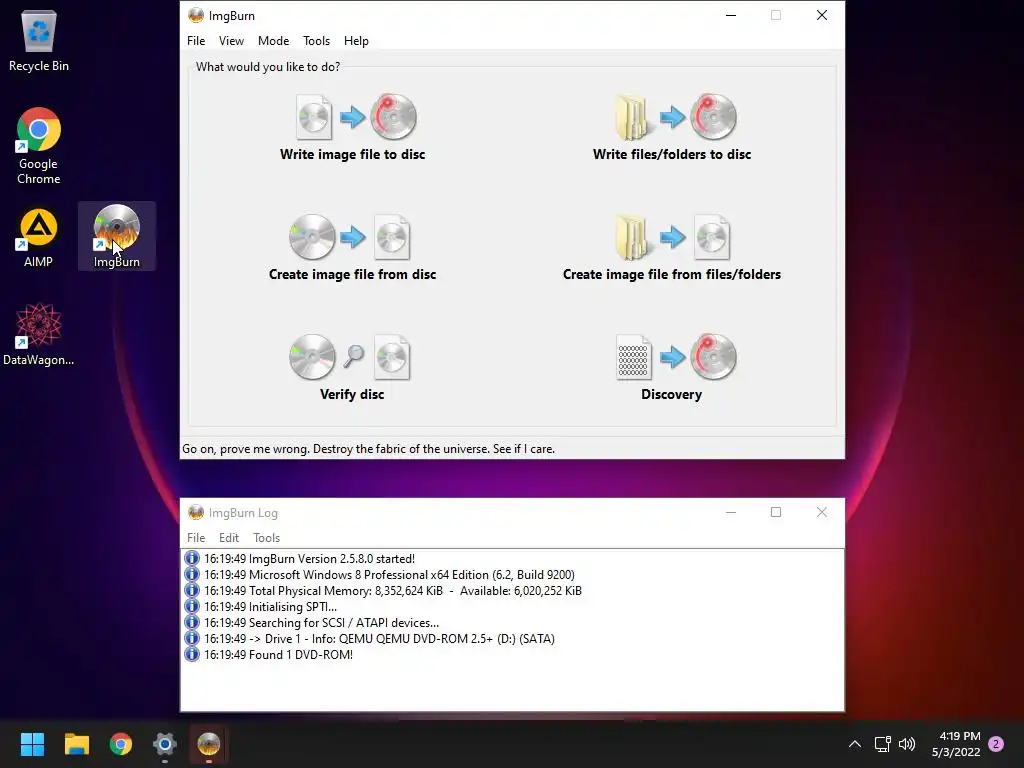Show hidden tray icons chevron
This screenshot has width=1024, height=768.
[x=854, y=744]
